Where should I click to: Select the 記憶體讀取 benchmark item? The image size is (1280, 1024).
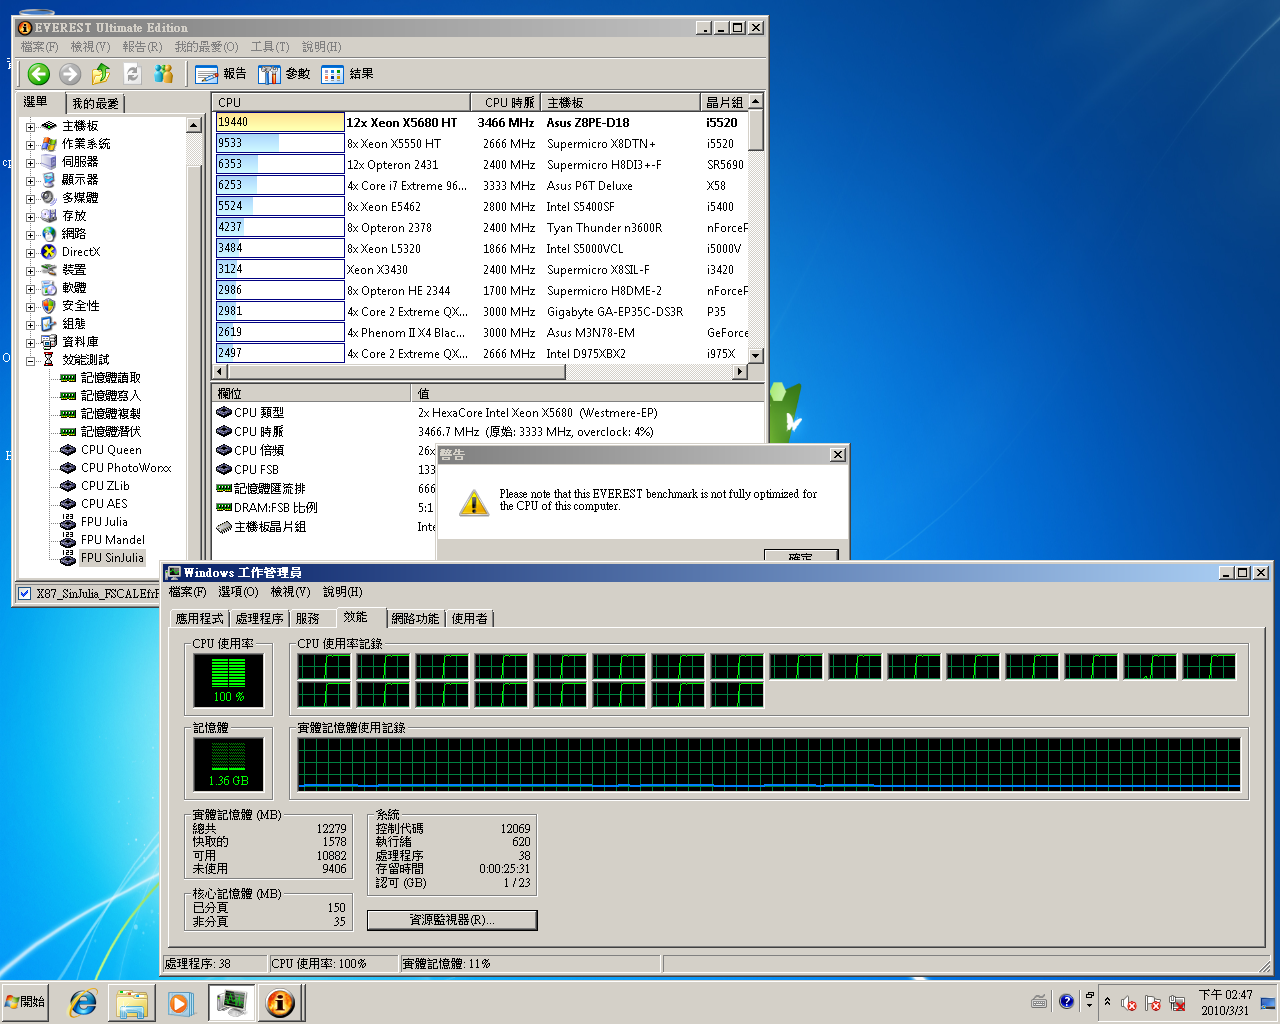point(111,378)
